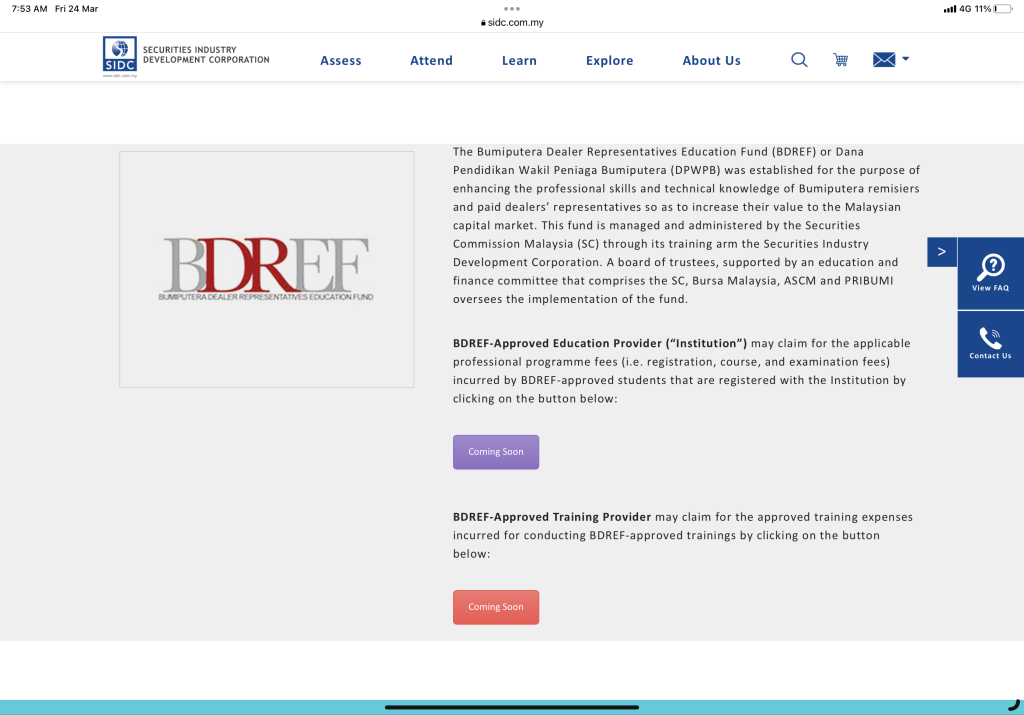Open the About Us menu
Screen dimensions: 1024x715
711,61
